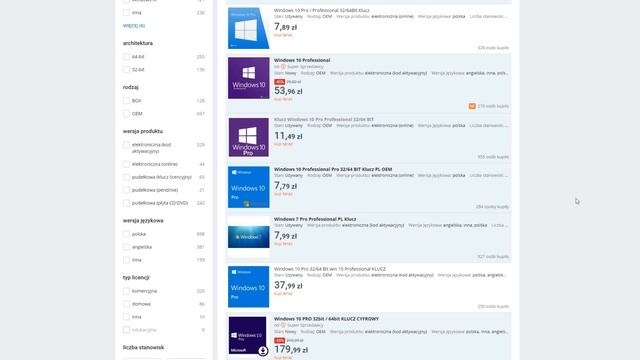Screen dimensions: 640x360
Task: Open Windows 10 Professional Pro 32/64 BIT Klucz PL OEM
Action: coord(333,169)
